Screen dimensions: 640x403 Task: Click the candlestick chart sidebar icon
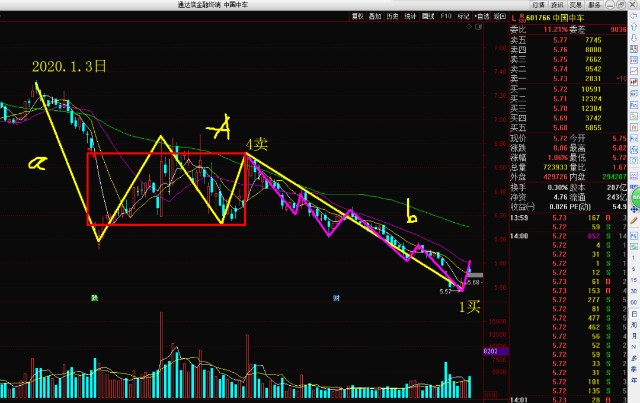click(634, 82)
